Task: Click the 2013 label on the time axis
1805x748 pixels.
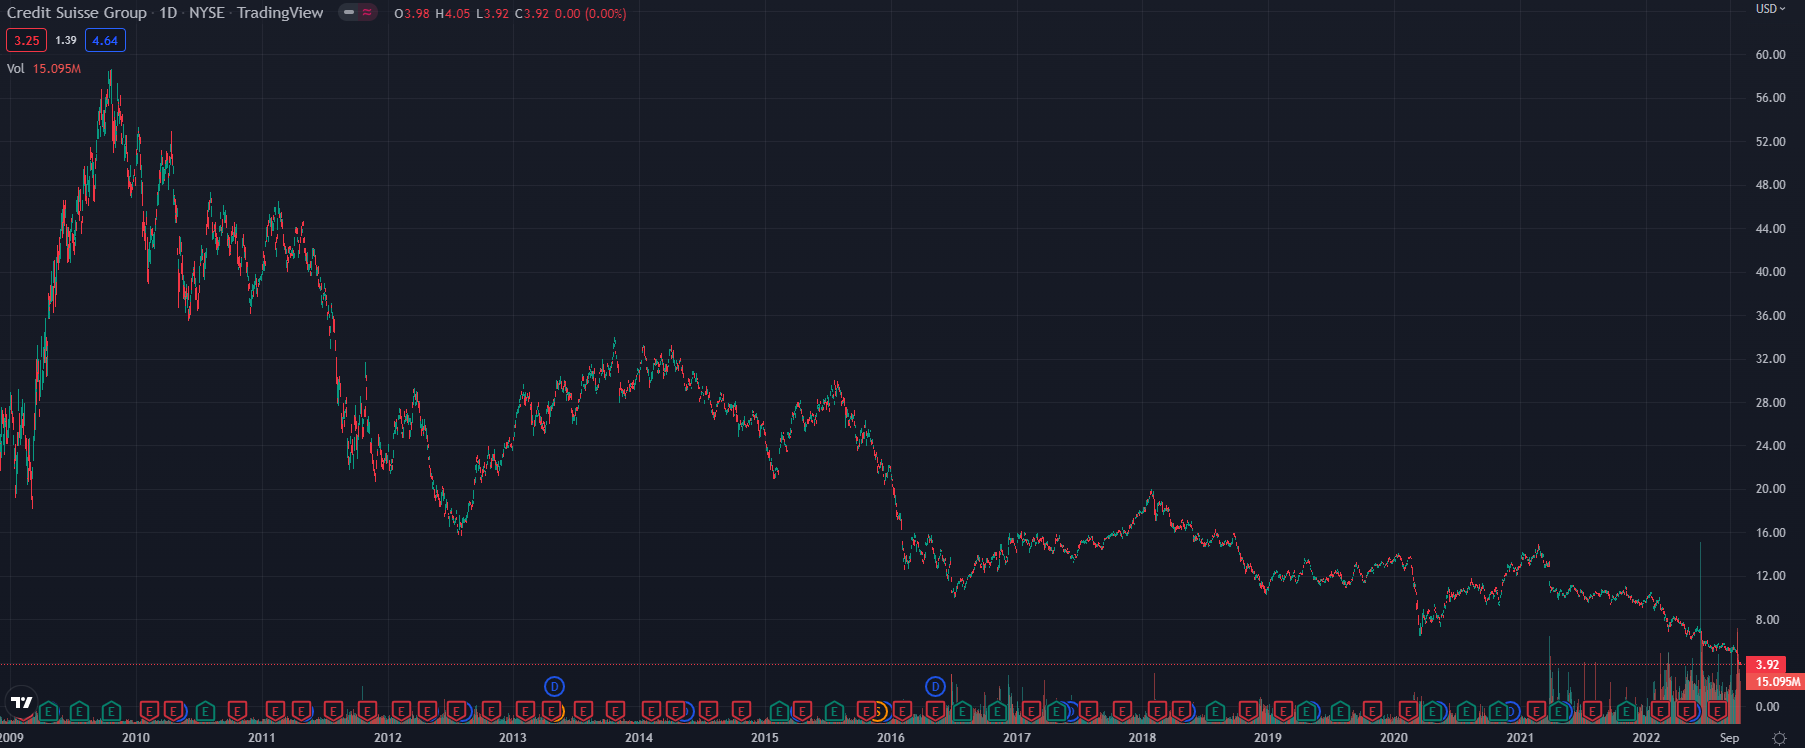Action: pos(513,738)
